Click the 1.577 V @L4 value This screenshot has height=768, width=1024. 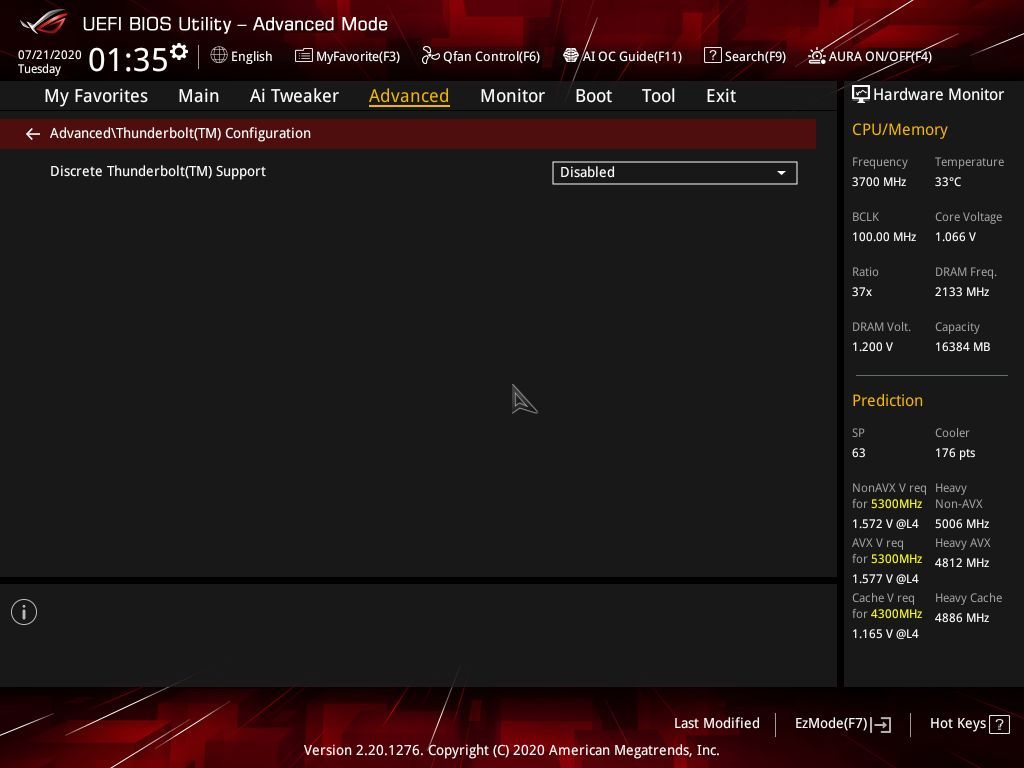pyautogui.click(x=885, y=579)
